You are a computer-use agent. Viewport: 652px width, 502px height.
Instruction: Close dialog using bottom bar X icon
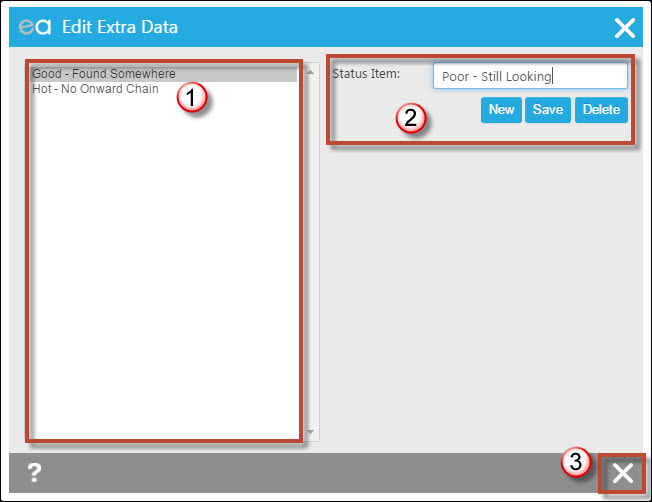[622, 473]
